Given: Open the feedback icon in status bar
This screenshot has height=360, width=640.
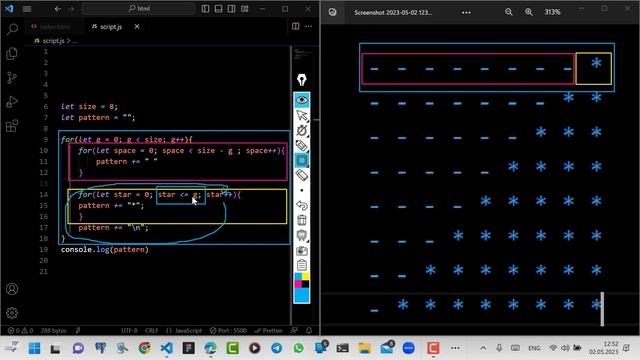Looking at the screenshot, I should (x=294, y=331).
